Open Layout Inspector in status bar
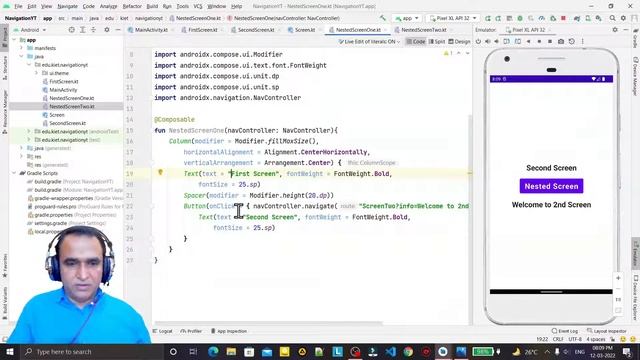The image size is (640, 360). tap(607, 331)
